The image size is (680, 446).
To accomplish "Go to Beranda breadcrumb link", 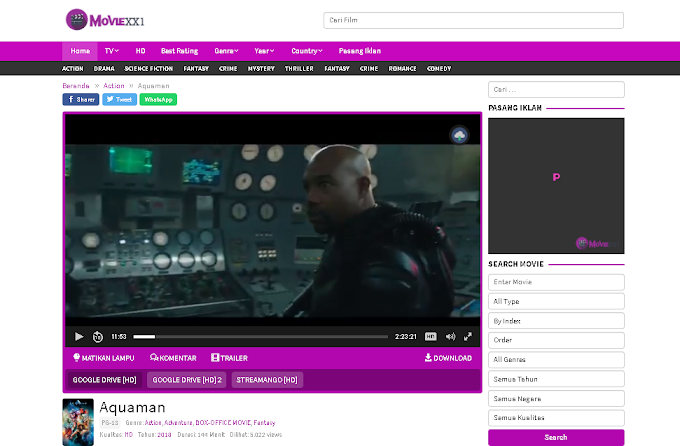I will click(76, 86).
